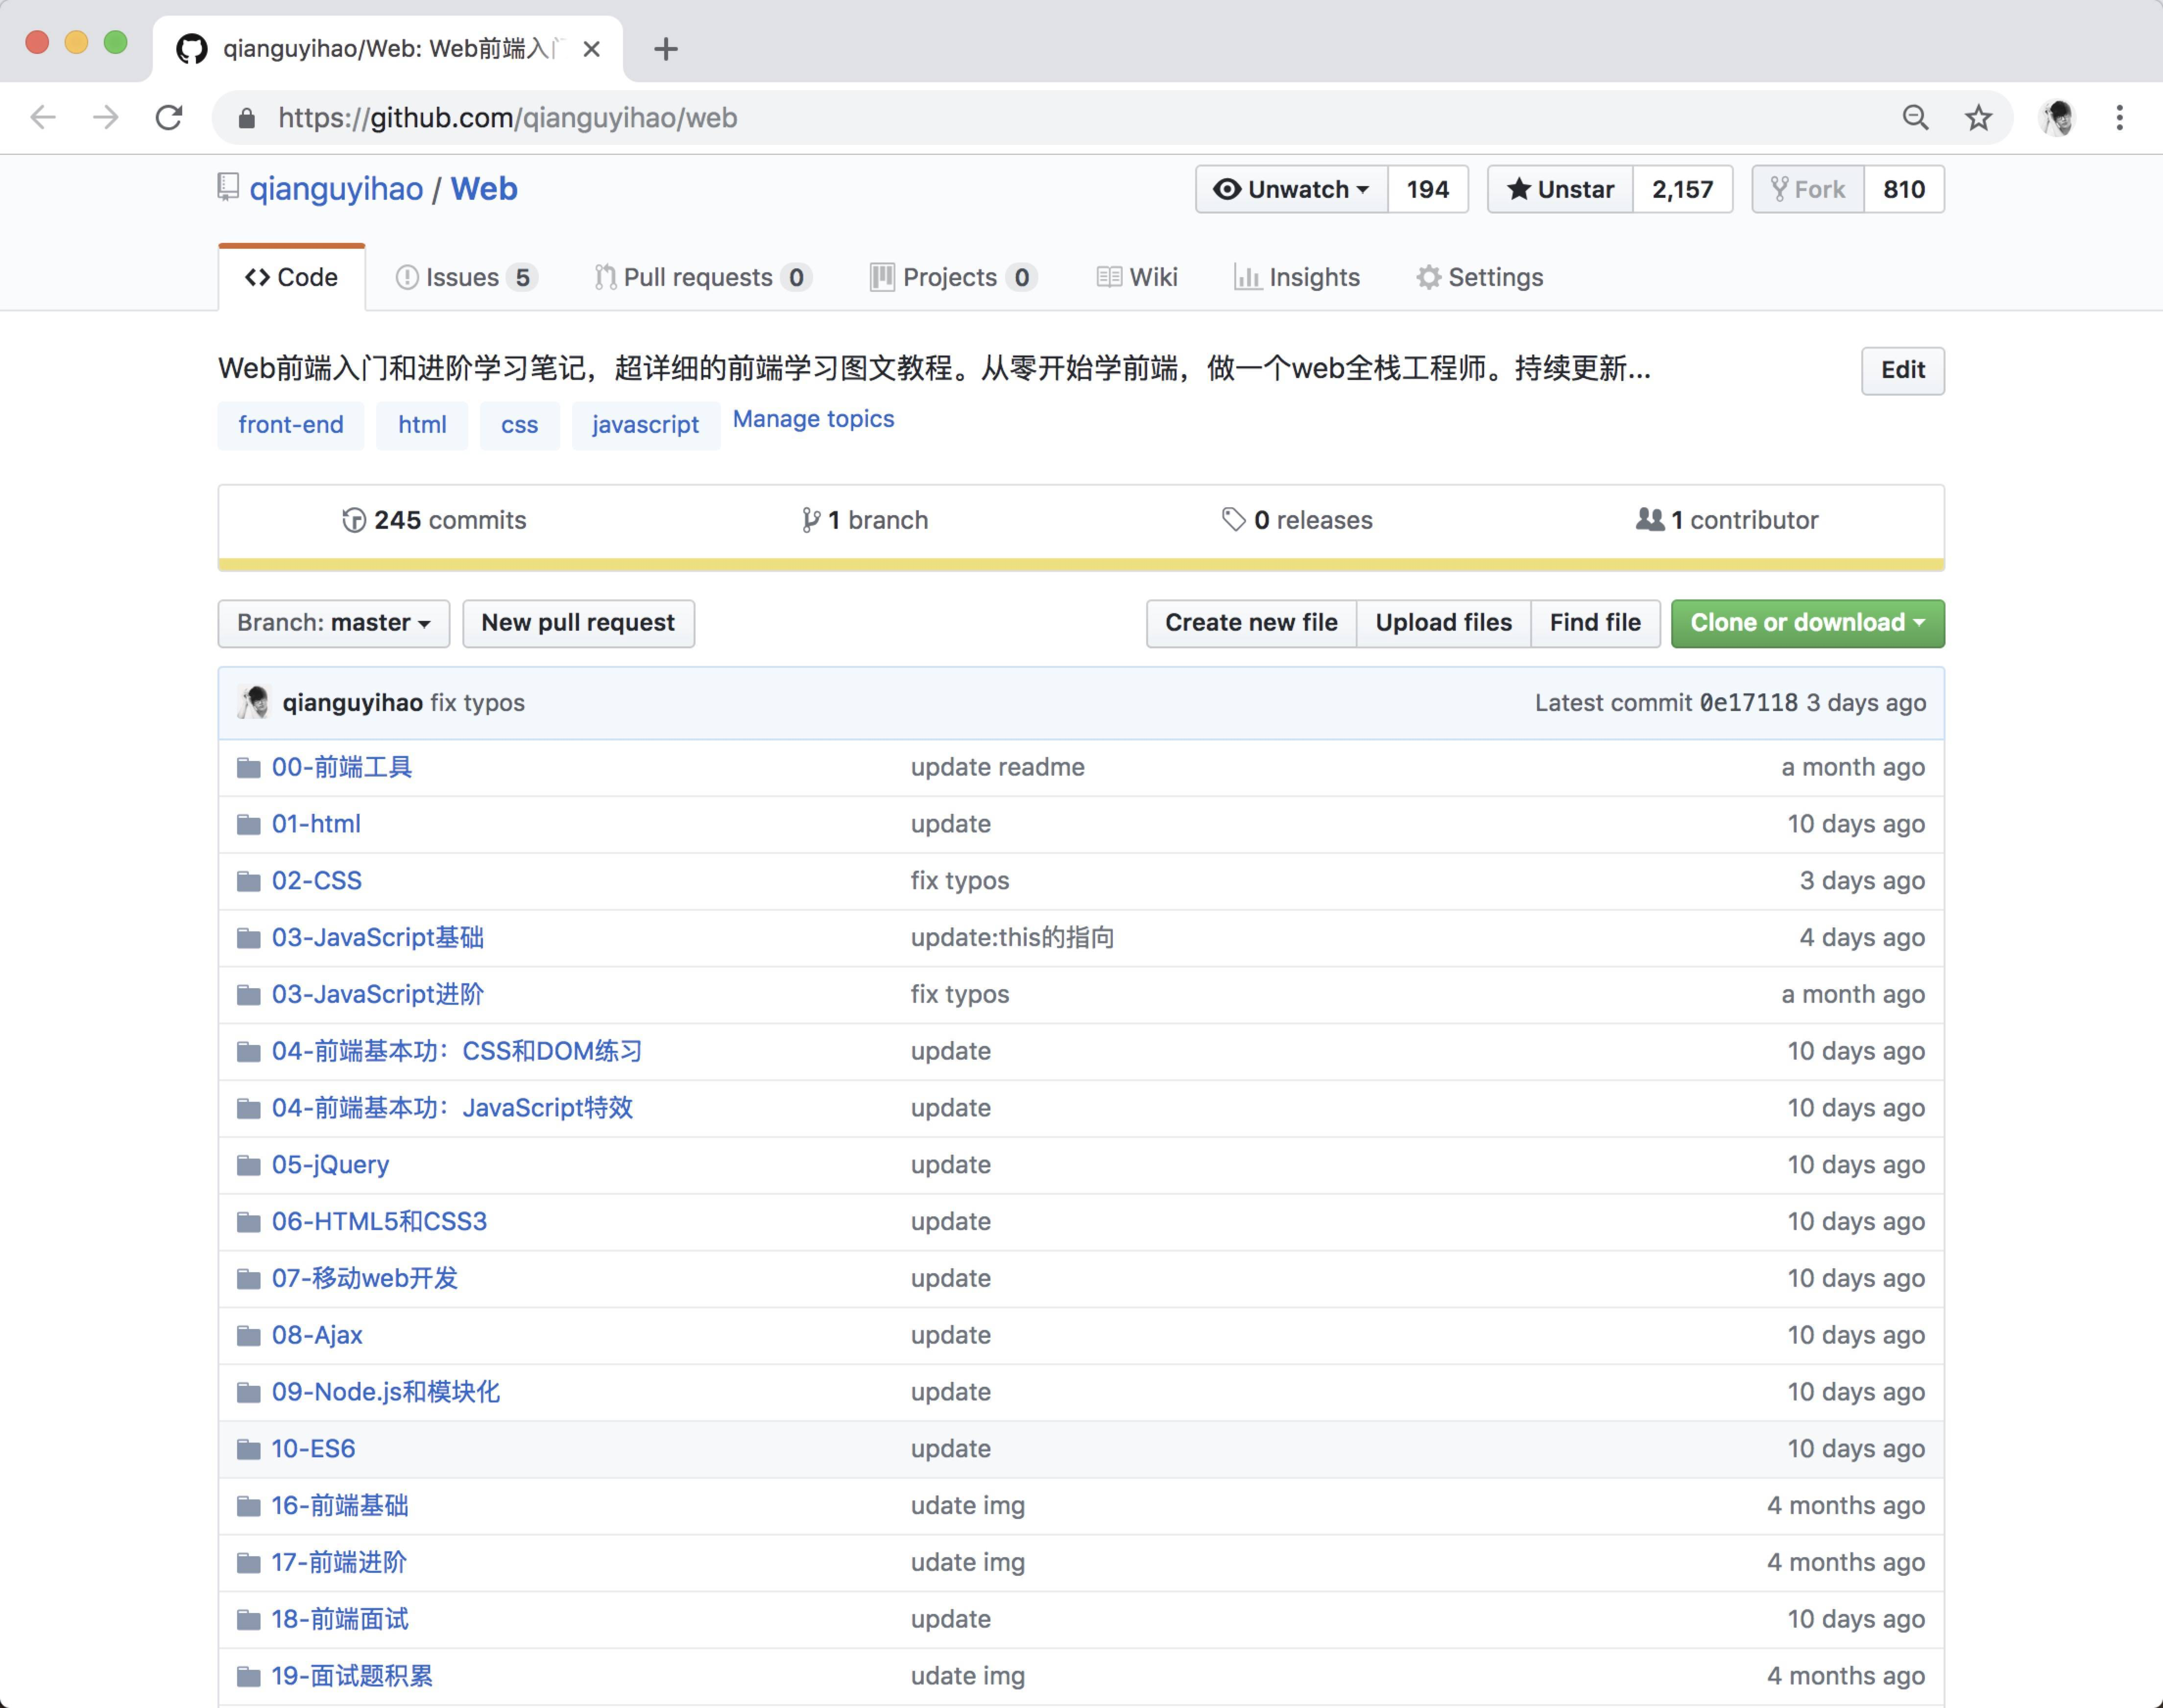The height and width of the screenshot is (1708, 2163).
Task: View the 810 forks count
Action: (1903, 189)
